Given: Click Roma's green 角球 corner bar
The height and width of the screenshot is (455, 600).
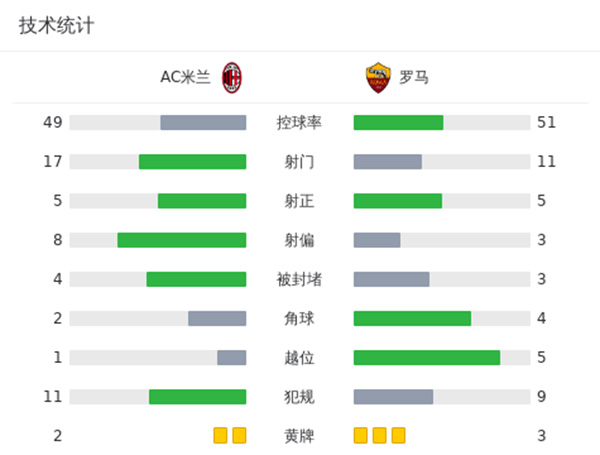Looking at the screenshot, I should (412, 318).
